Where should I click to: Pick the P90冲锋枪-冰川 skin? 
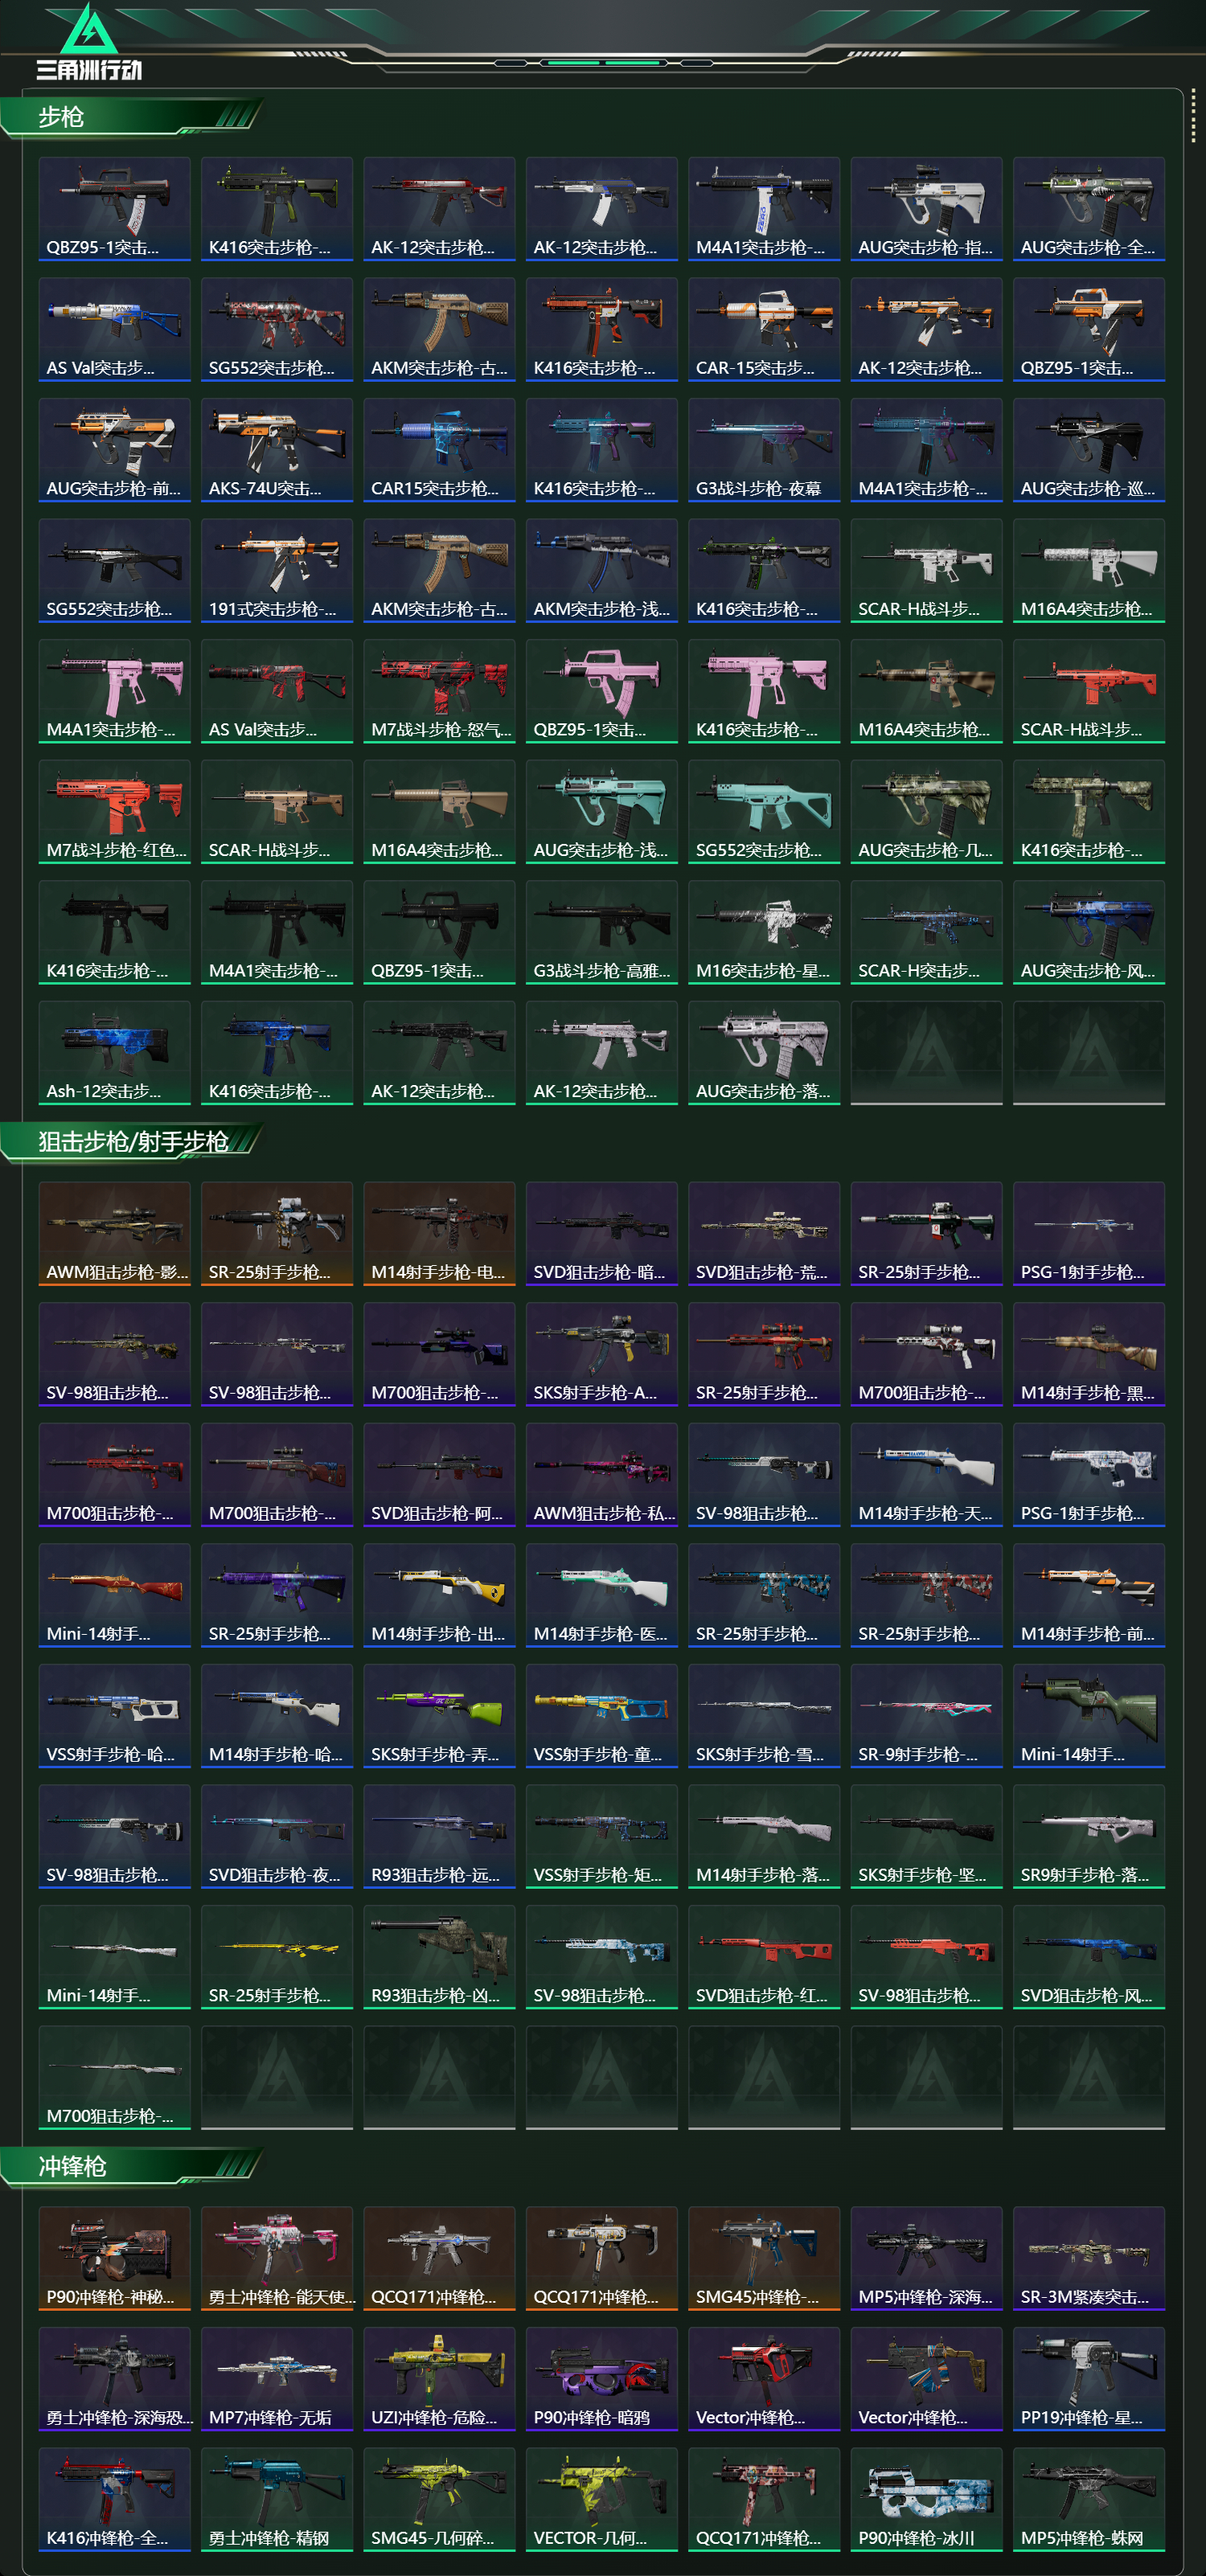[927, 2500]
